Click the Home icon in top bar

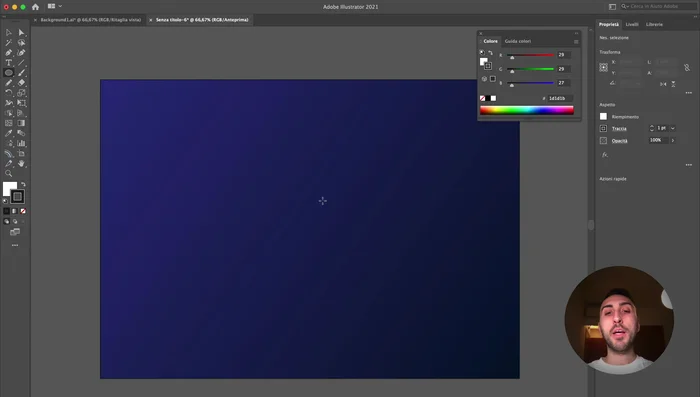35,7
